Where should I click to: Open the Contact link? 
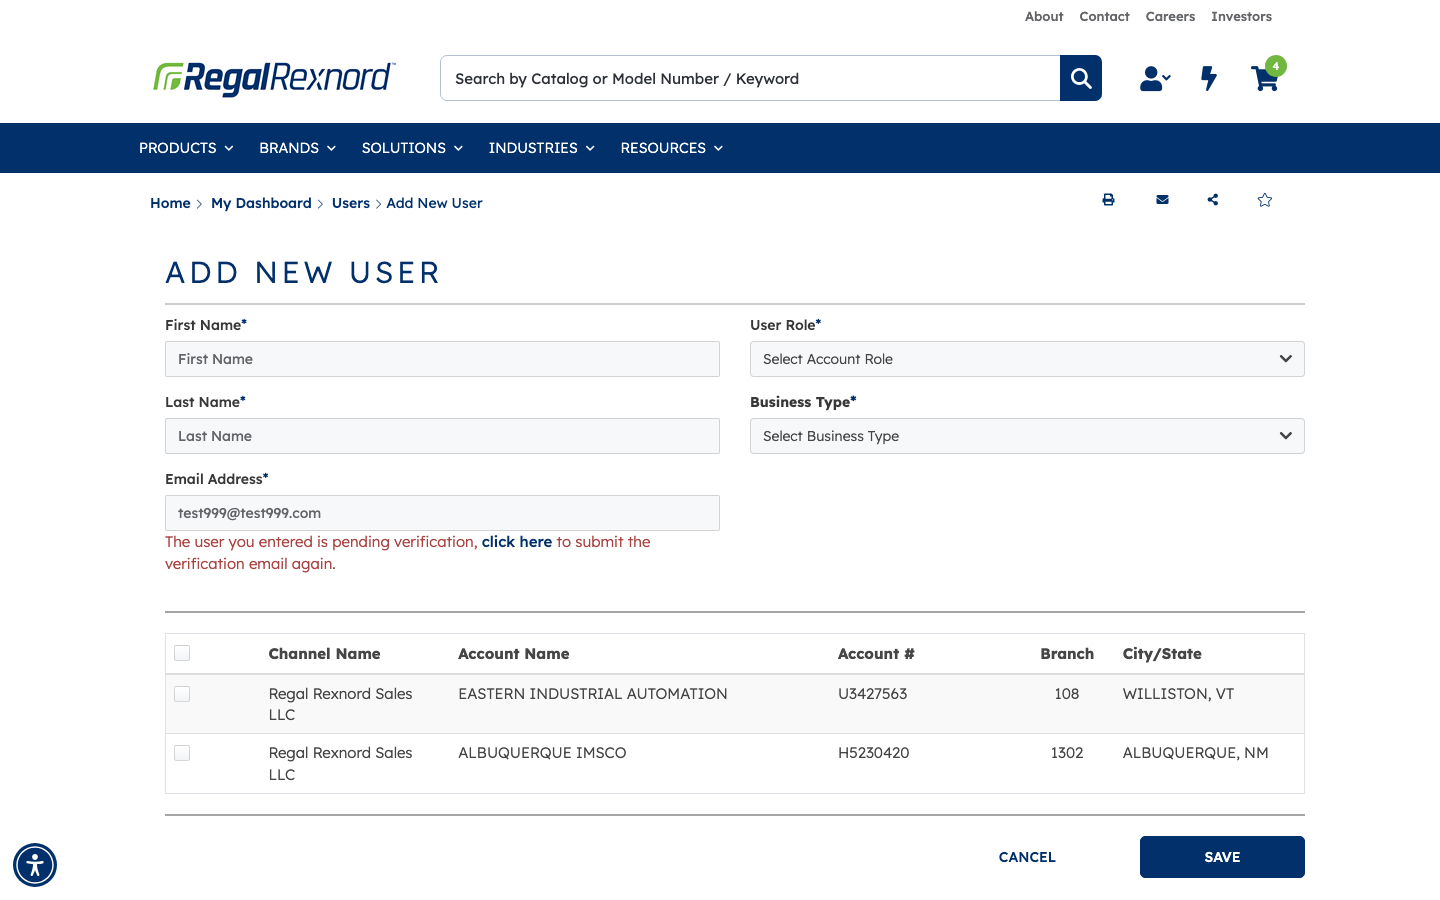click(1104, 17)
